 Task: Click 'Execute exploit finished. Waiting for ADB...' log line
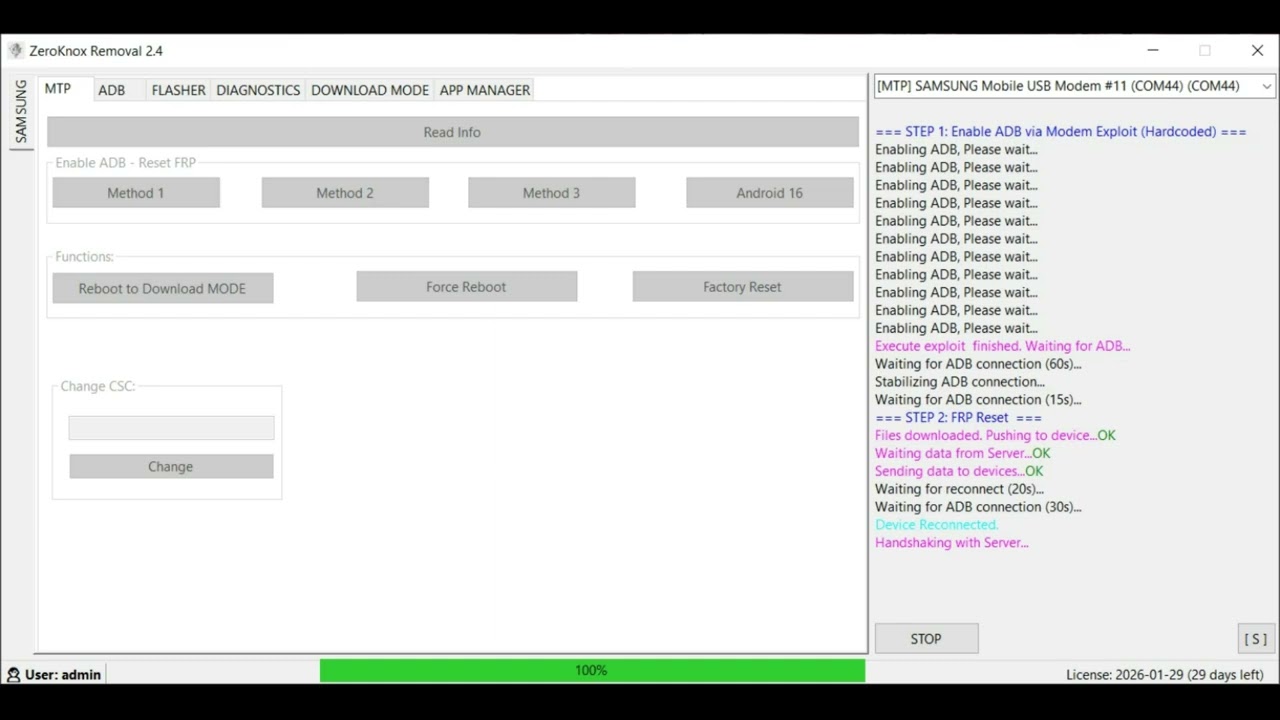(x=1002, y=346)
